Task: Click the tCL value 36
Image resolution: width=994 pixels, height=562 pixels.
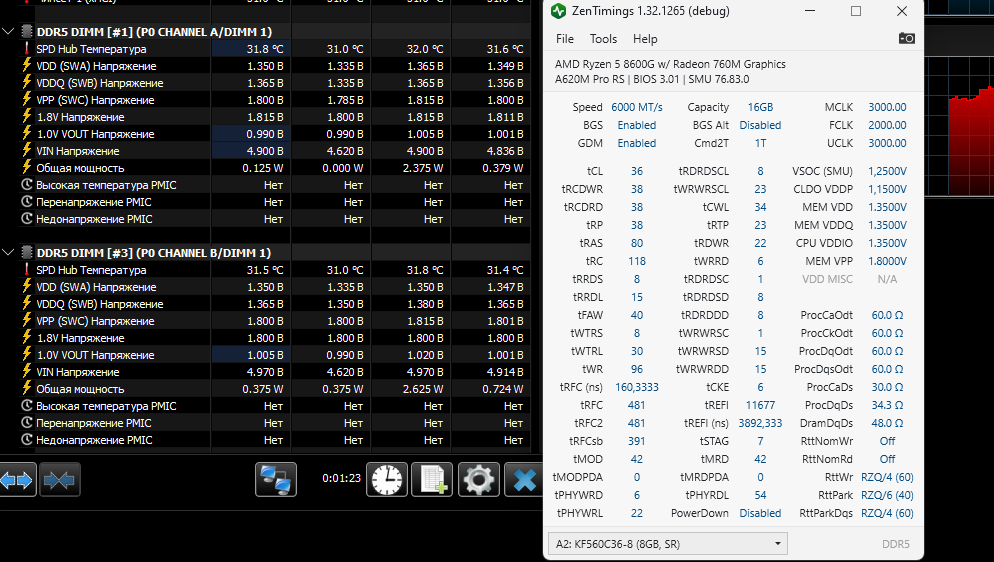Action: click(x=636, y=171)
